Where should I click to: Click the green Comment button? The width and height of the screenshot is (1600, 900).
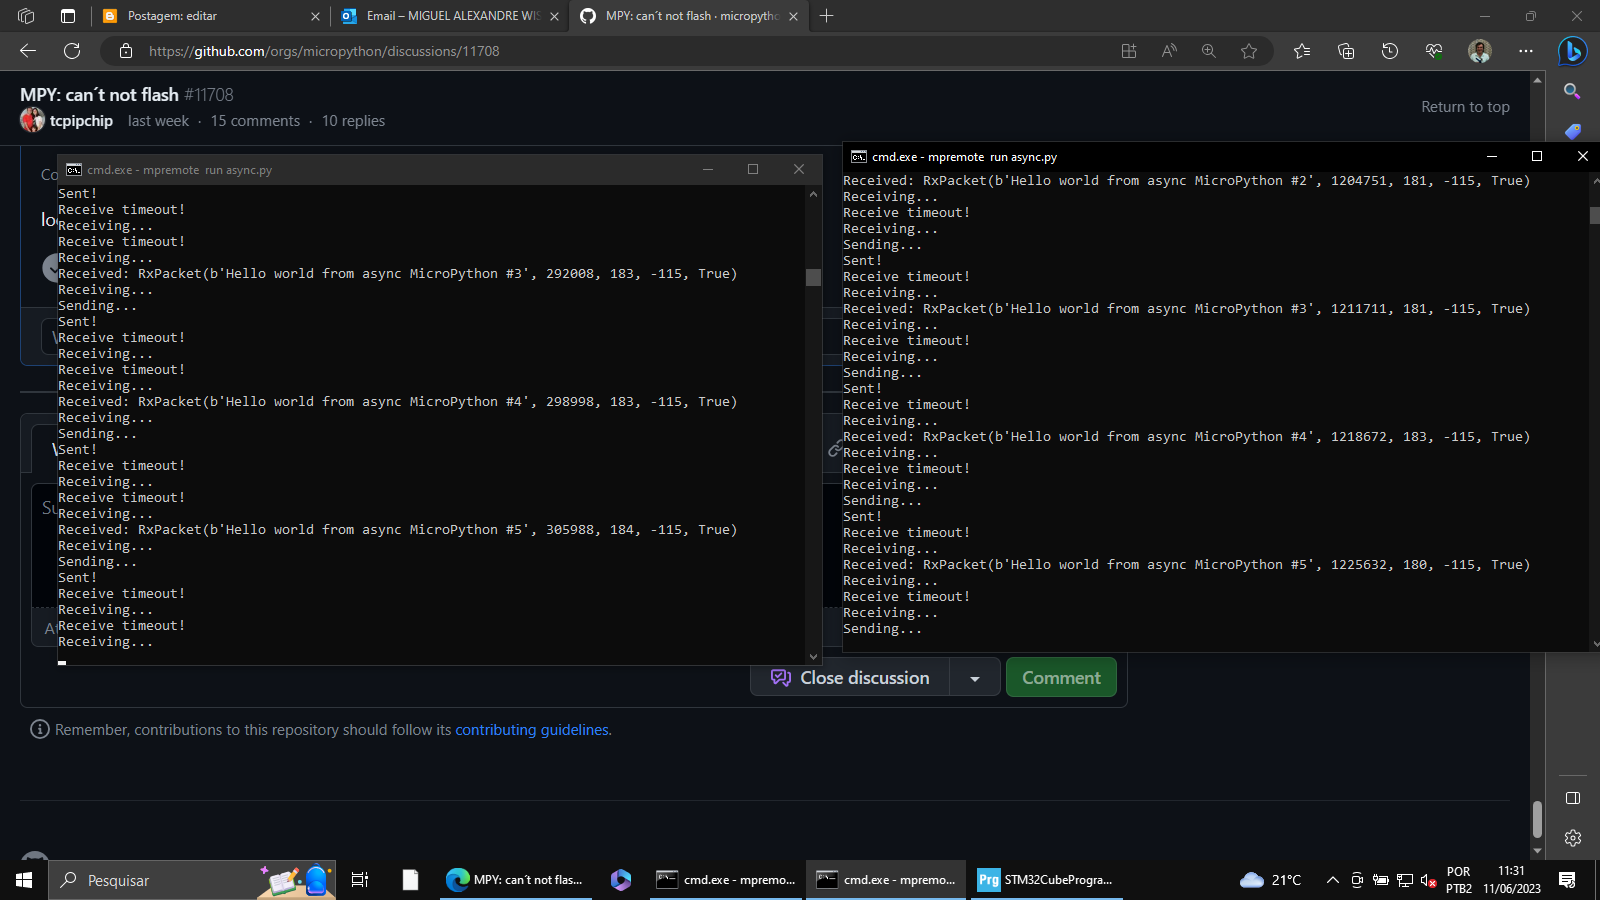click(x=1060, y=677)
